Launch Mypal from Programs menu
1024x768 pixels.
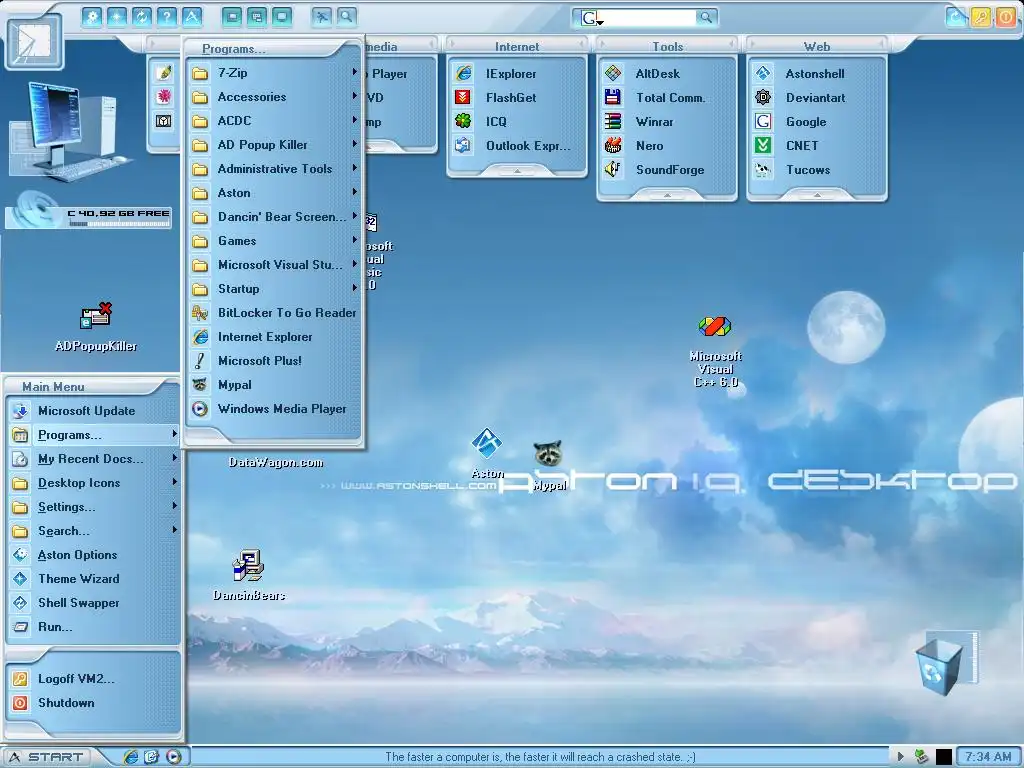(274, 385)
